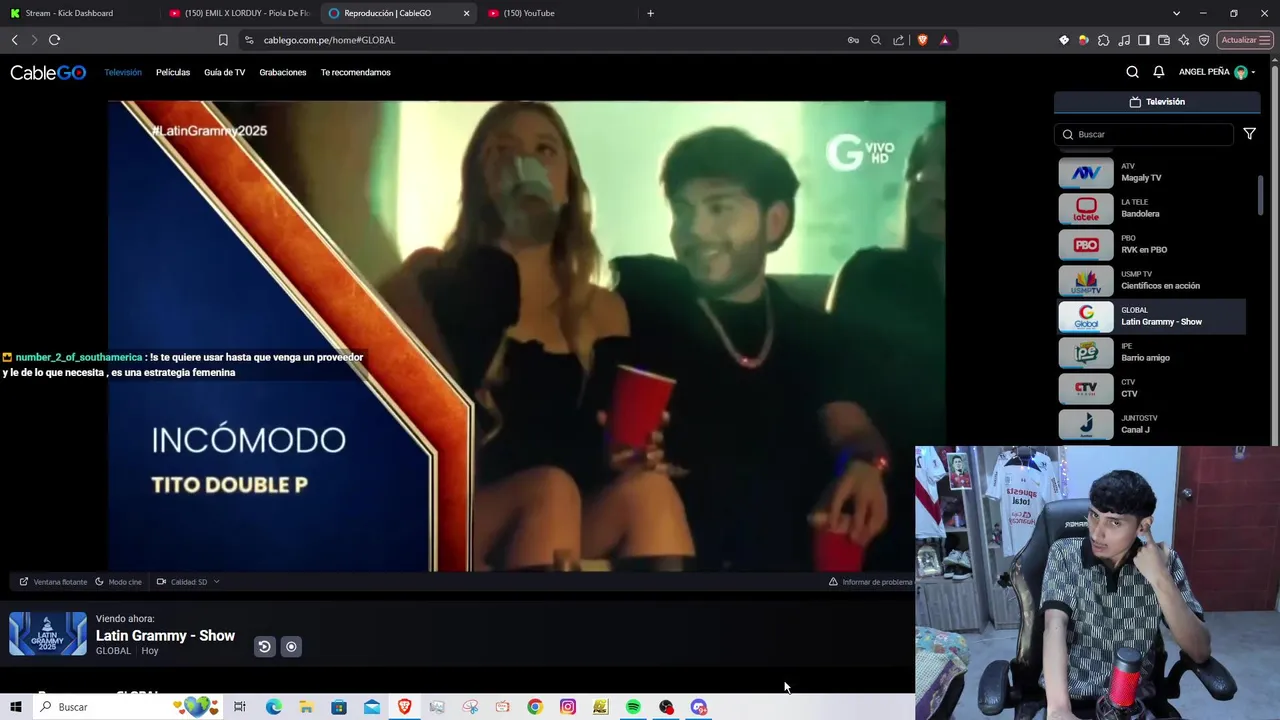Open the Grabaciones menu
The width and height of the screenshot is (1280, 720).
tap(283, 72)
